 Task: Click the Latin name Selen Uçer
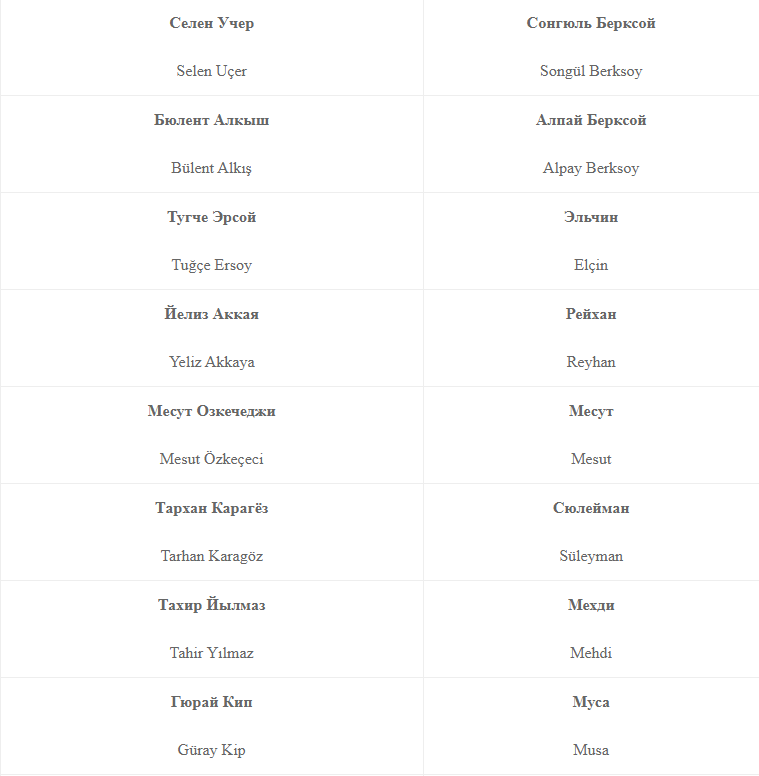(x=211, y=71)
